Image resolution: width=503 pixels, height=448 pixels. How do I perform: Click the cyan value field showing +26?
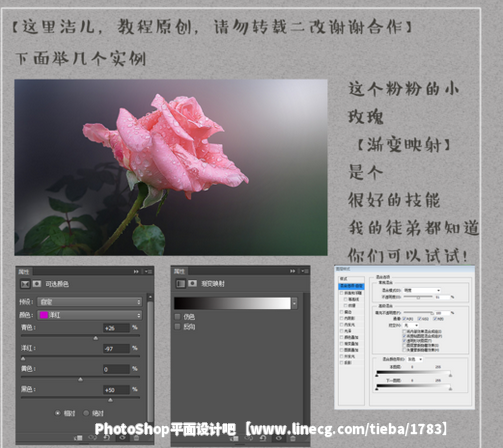pos(116,328)
